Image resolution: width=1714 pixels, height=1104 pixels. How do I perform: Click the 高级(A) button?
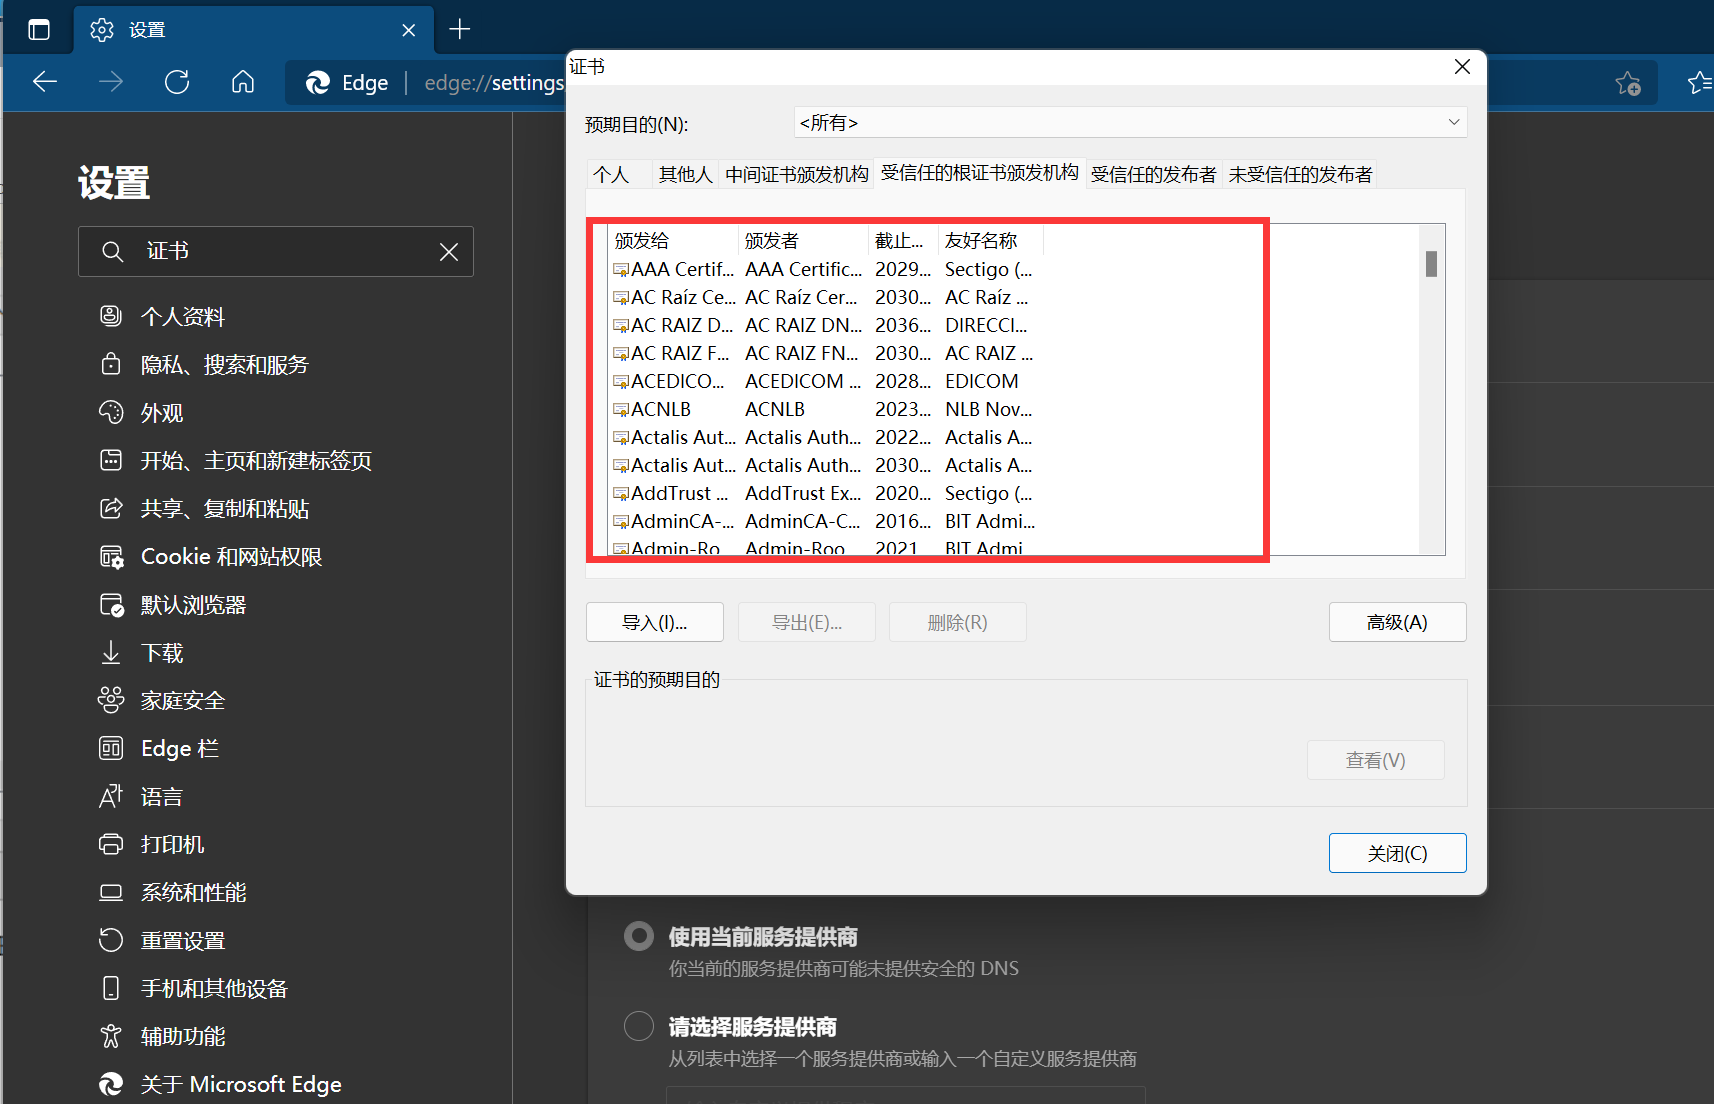pyautogui.click(x=1397, y=622)
